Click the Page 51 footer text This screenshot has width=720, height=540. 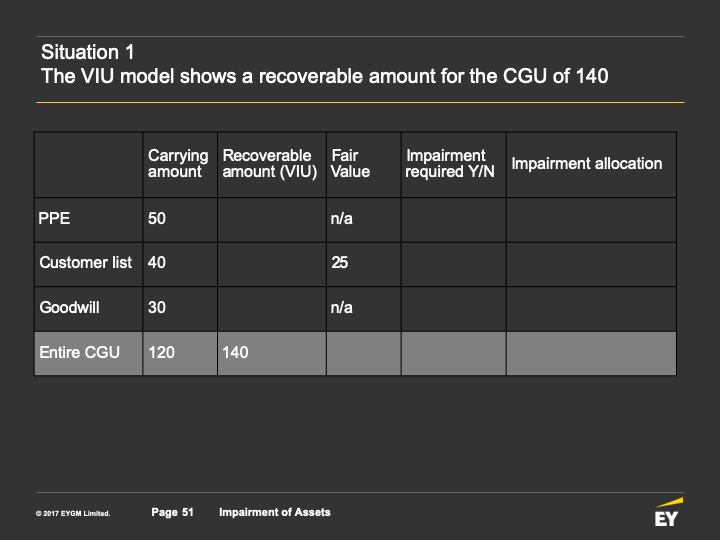click(172, 512)
